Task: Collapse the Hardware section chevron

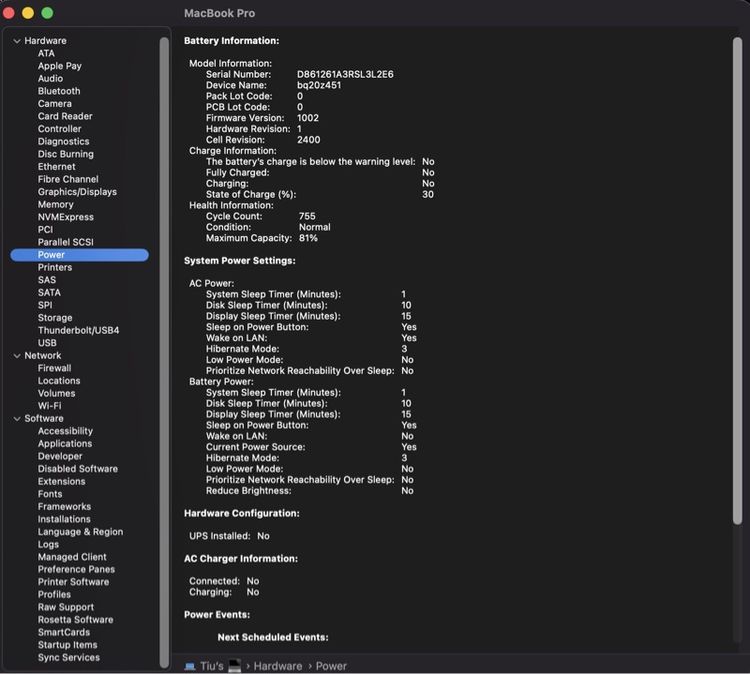Action: click(17, 41)
